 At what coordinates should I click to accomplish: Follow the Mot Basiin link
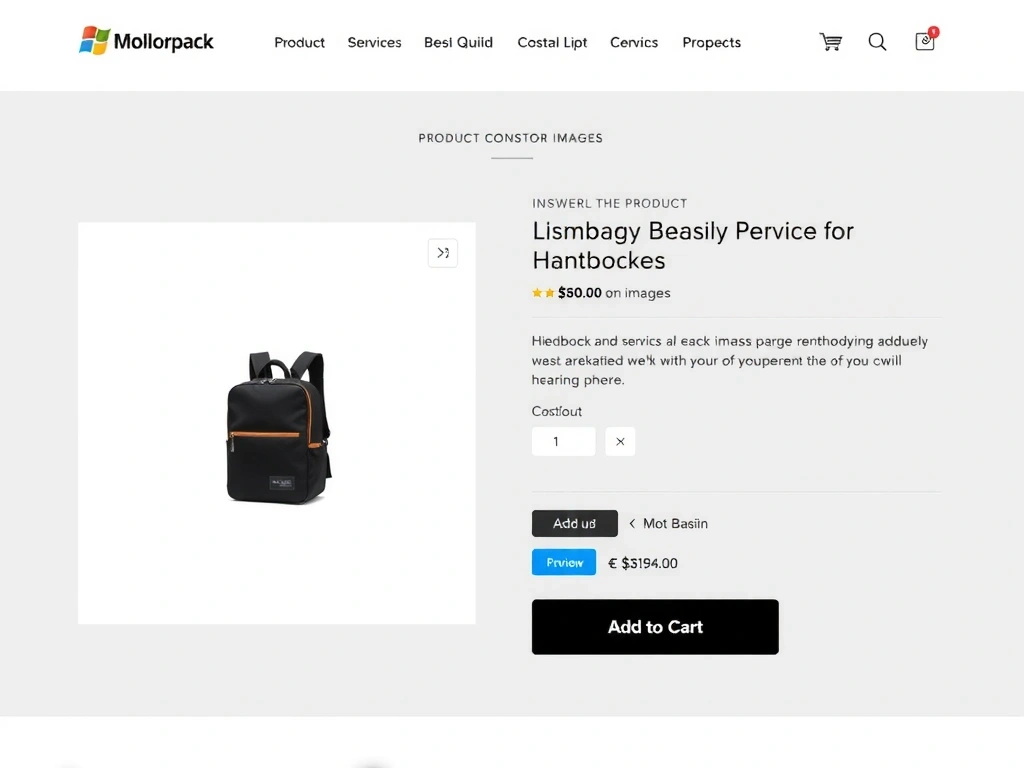(675, 523)
